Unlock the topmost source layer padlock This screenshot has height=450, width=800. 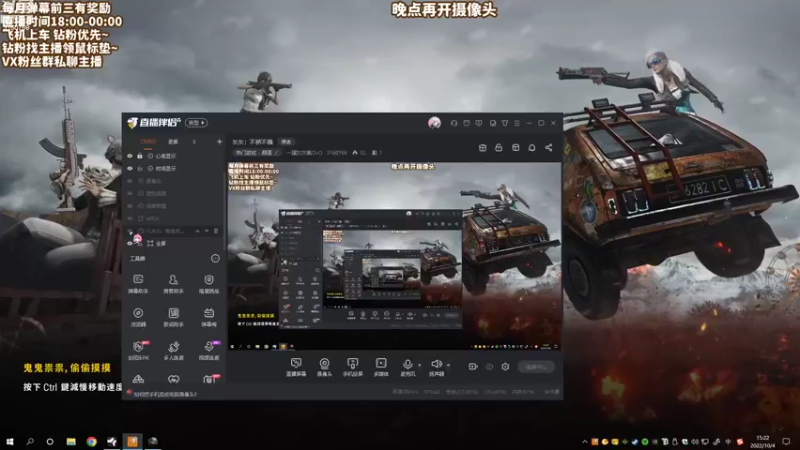[x=140, y=156]
